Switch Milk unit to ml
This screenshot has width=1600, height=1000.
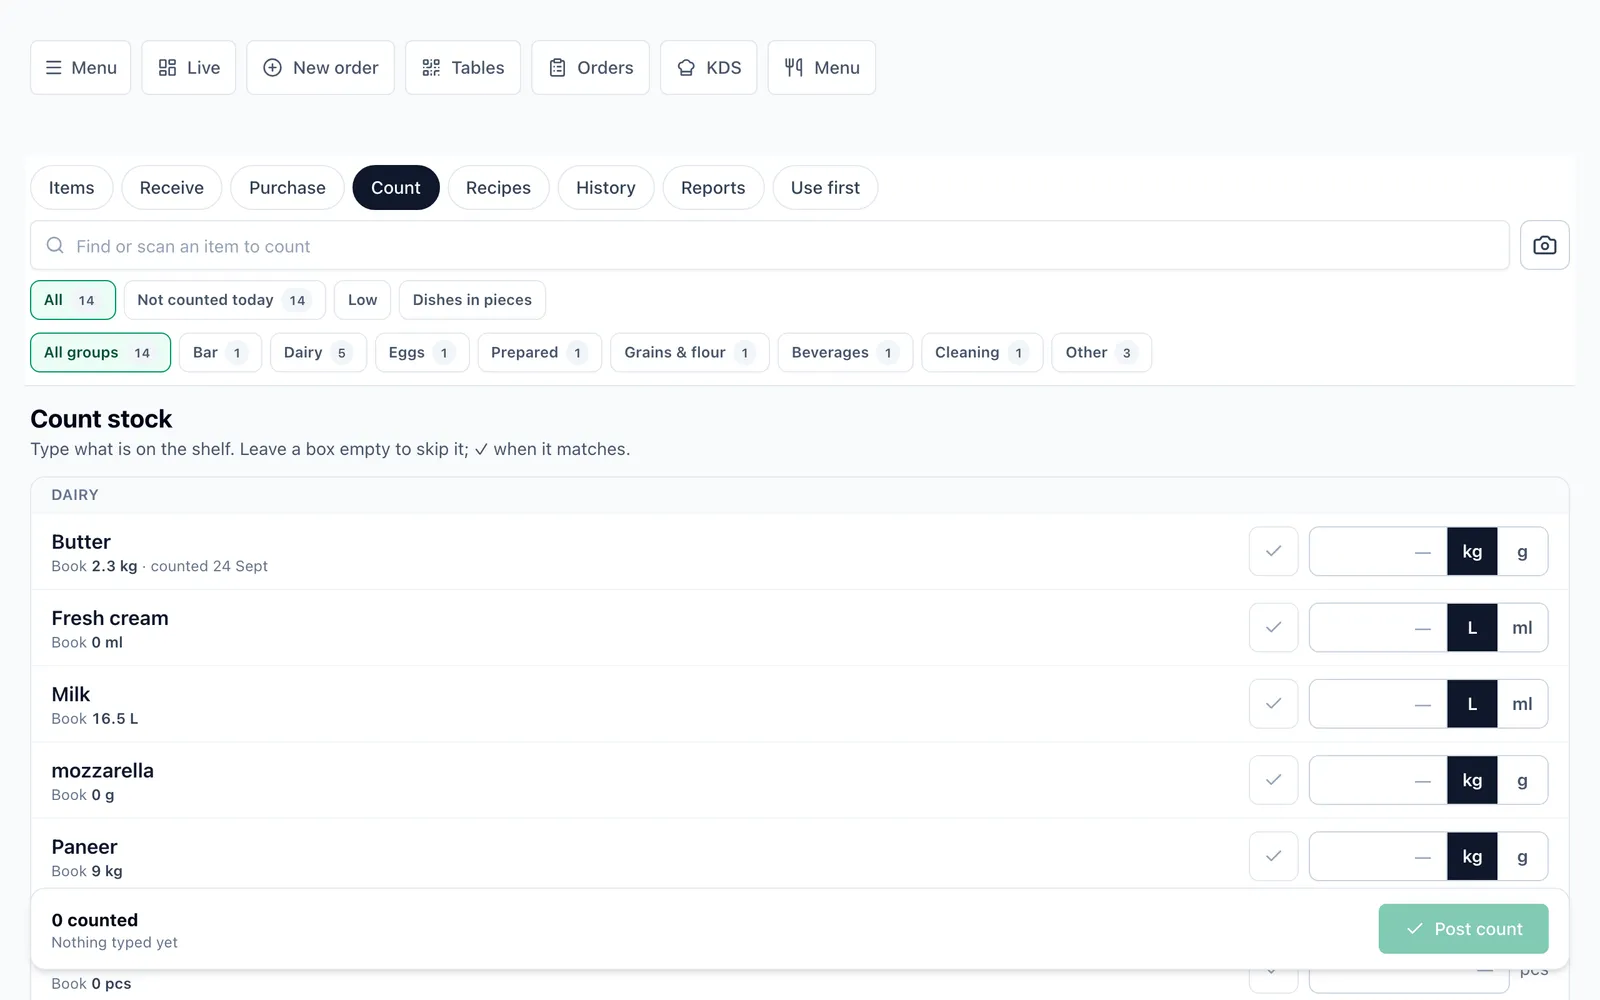1522,704
